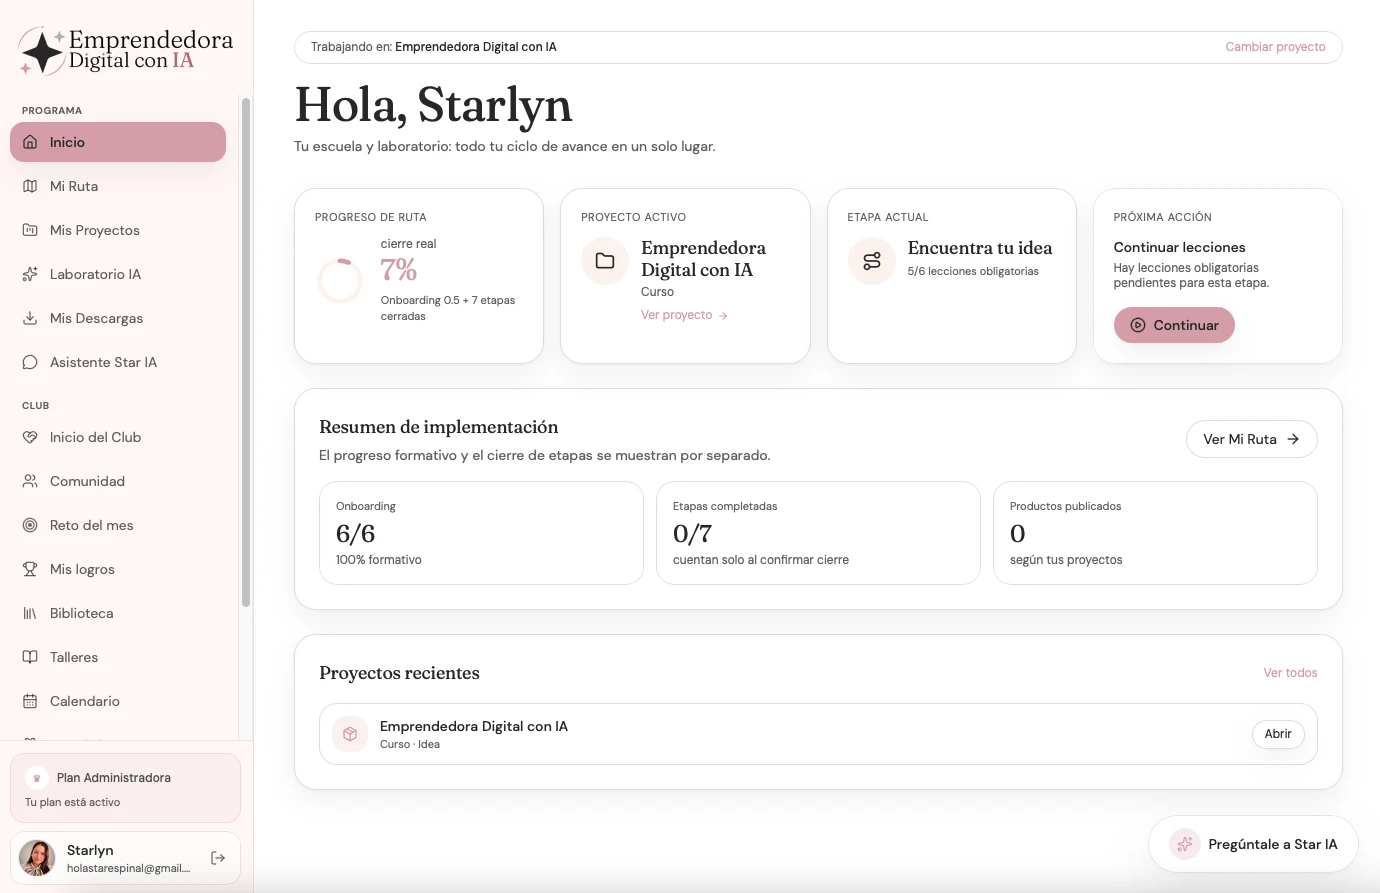The image size is (1380, 893).
Task: Navigate to Inicio del Club
Action: (118, 437)
